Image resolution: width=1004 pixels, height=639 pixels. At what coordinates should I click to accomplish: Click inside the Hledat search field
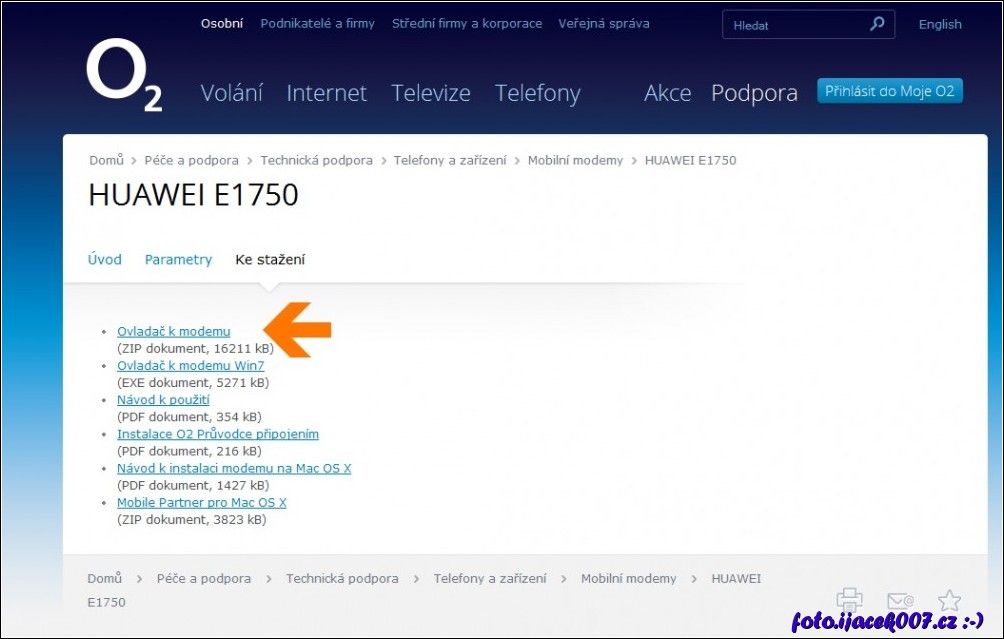[x=790, y=24]
